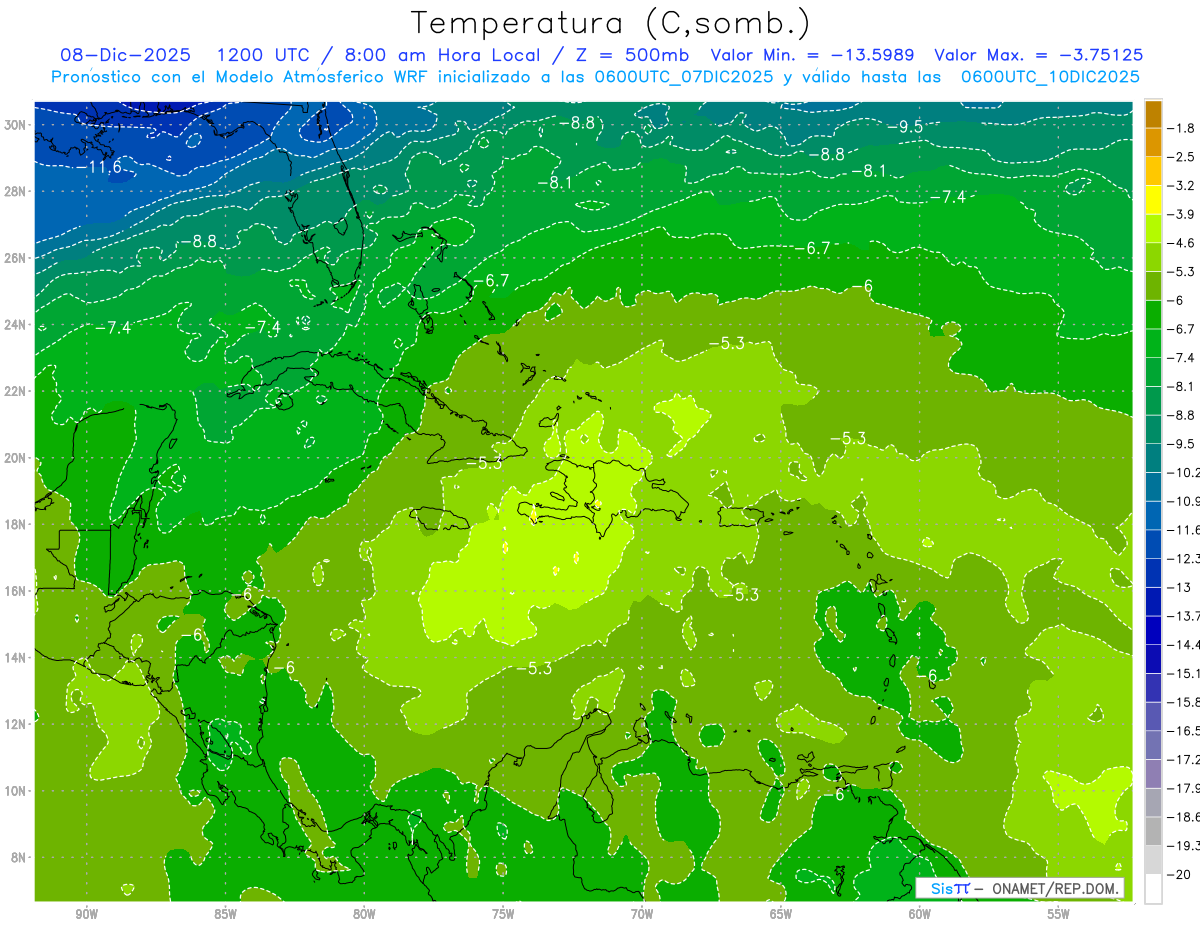Image resolution: width=1200 pixels, height=927 pixels.
Task: Click the 26N latitude axis label
Action: [17, 258]
